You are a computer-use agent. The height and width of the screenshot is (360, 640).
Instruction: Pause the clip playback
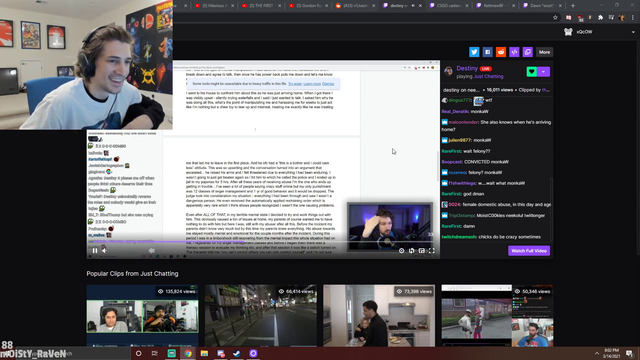(95, 251)
